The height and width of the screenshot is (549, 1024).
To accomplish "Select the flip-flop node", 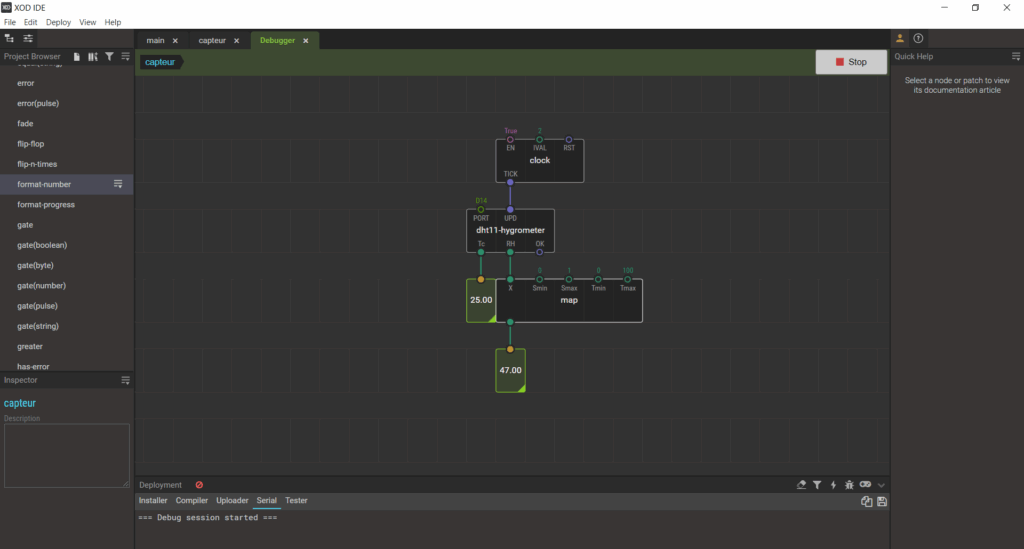I will coord(67,144).
